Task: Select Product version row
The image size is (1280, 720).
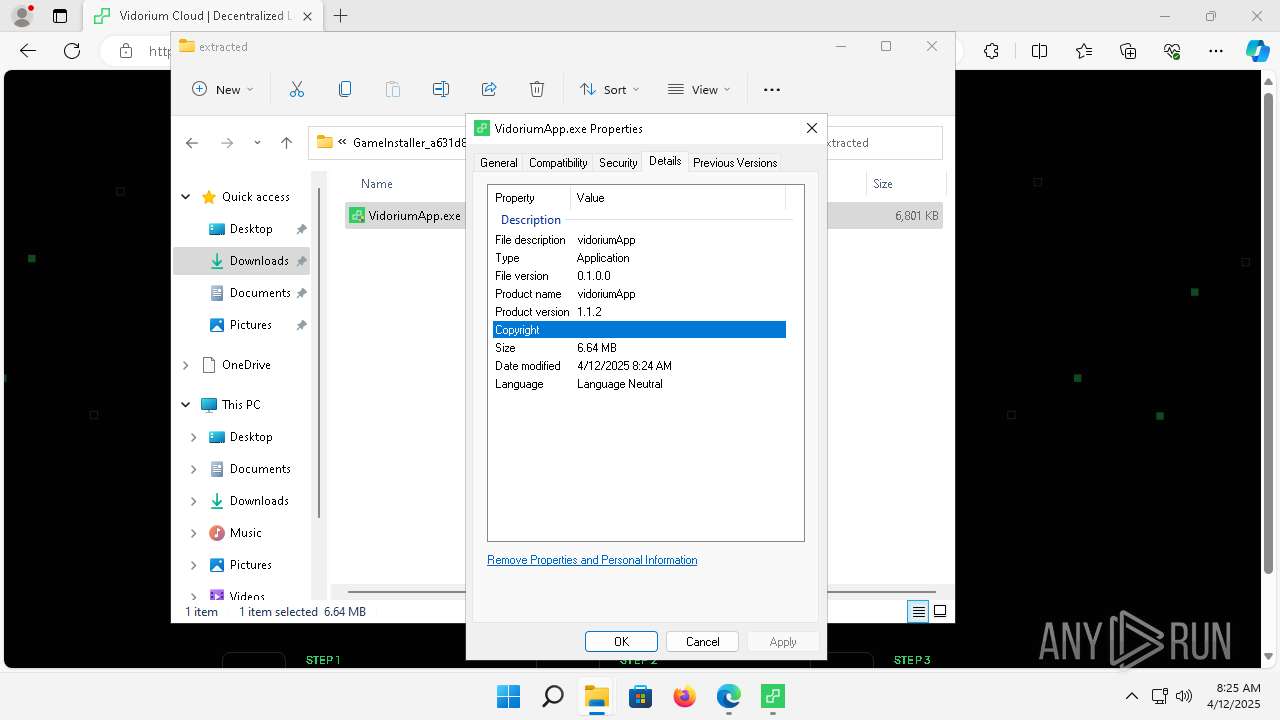Action: [639, 312]
